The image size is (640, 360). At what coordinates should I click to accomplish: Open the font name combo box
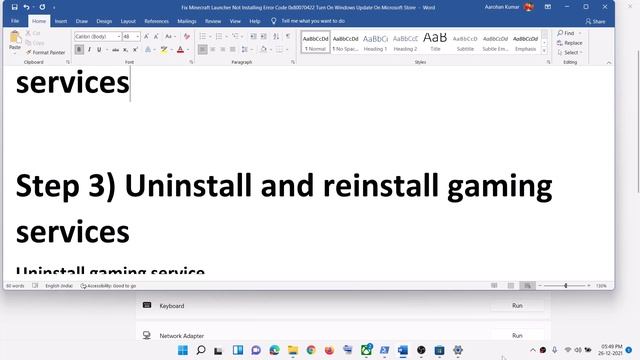(98, 37)
